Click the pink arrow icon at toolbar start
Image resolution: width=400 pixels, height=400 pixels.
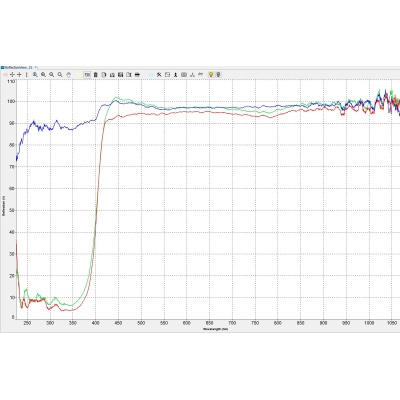[5, 75]
